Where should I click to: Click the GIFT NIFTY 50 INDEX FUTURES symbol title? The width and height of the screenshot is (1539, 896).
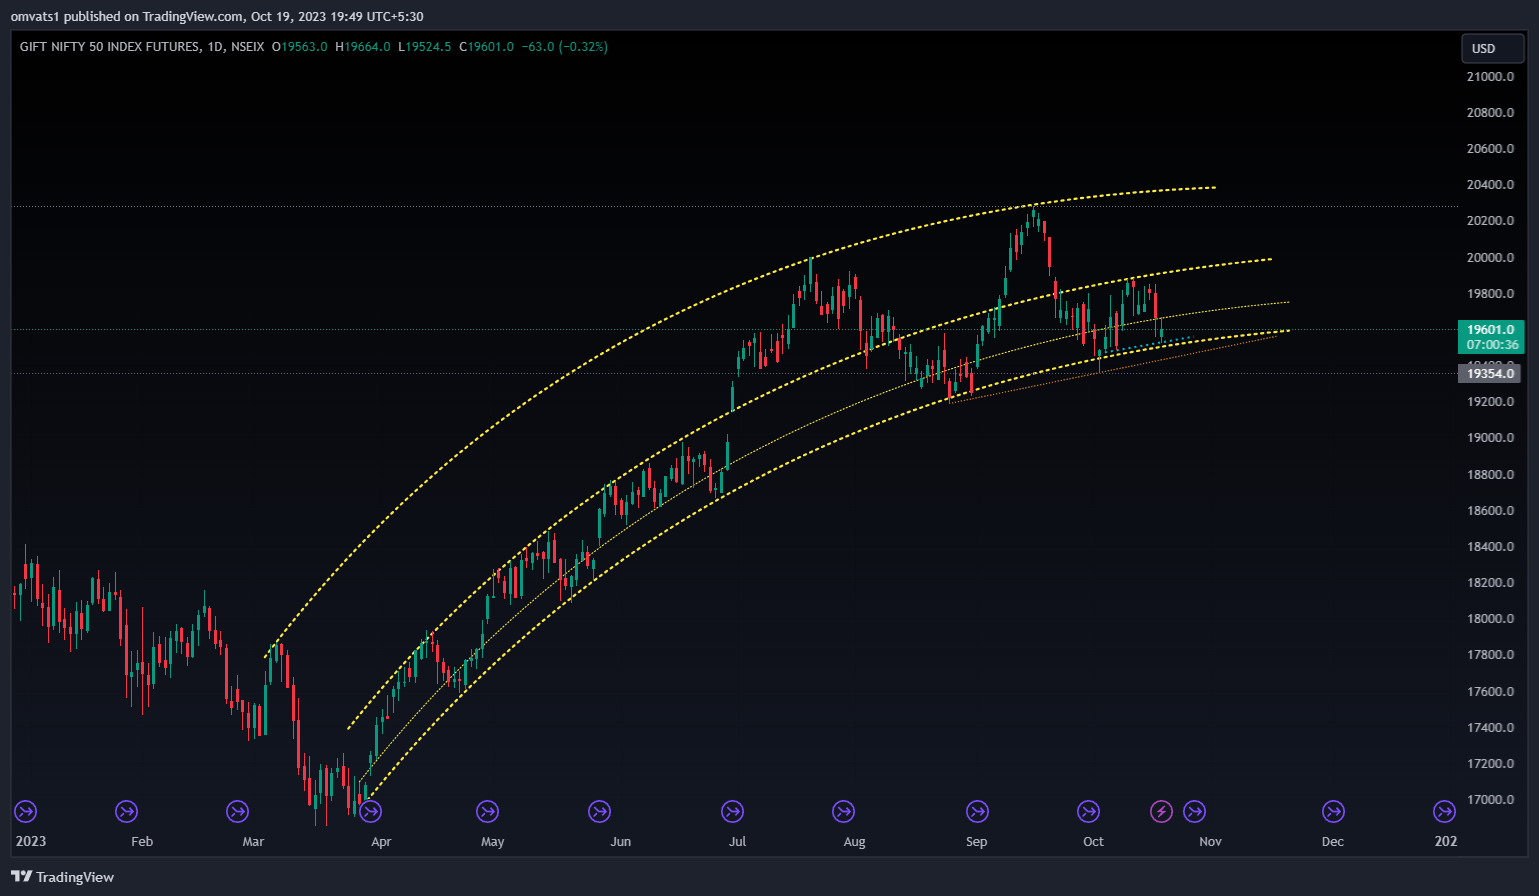point(109,47)
